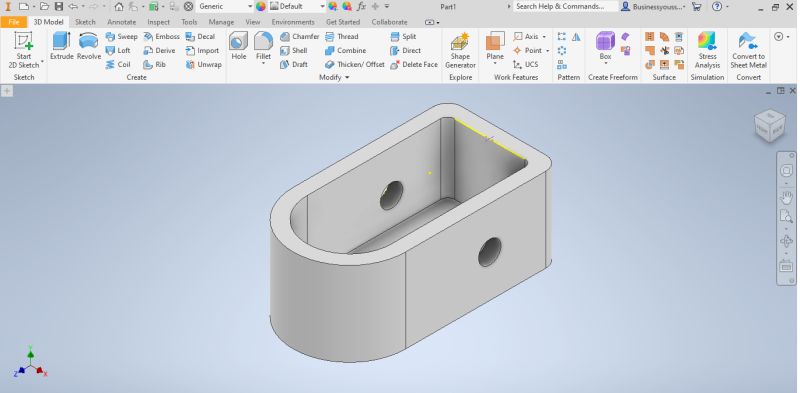The height and width of the screenshot is (393, 800).
Task: Click the Pan hand icon in navigation bar
Action: tap(786, 197)
